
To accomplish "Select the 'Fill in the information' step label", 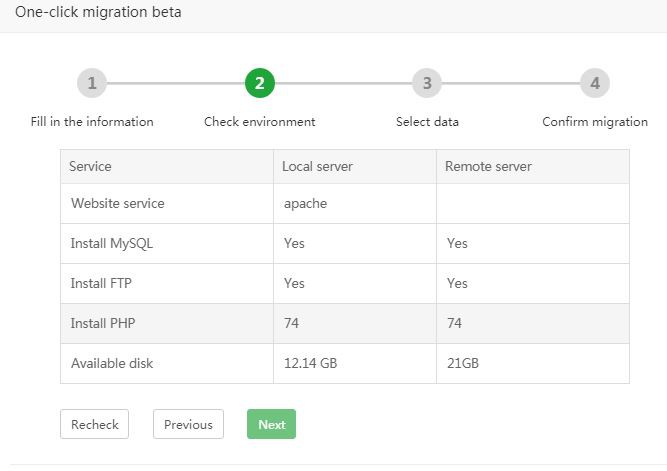I will [92, 122].
